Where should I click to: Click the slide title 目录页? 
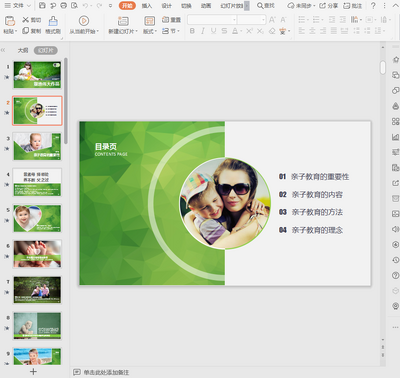pos(106,147)
